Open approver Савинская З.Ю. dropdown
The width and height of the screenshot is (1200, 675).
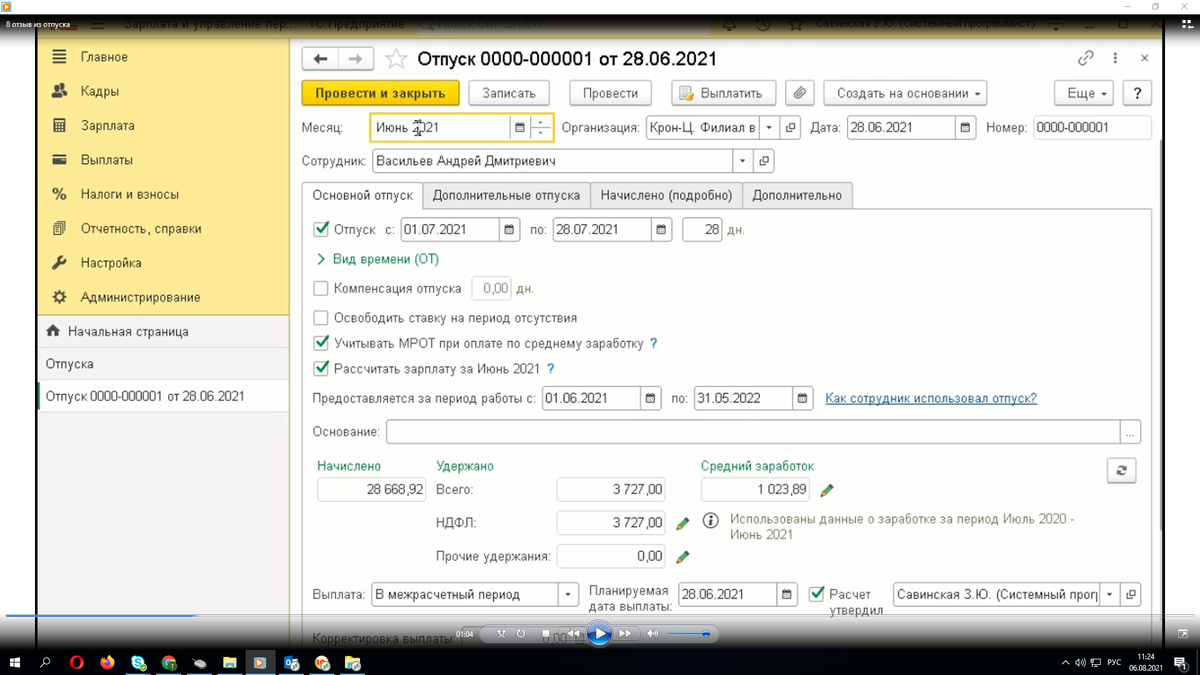1109,595
